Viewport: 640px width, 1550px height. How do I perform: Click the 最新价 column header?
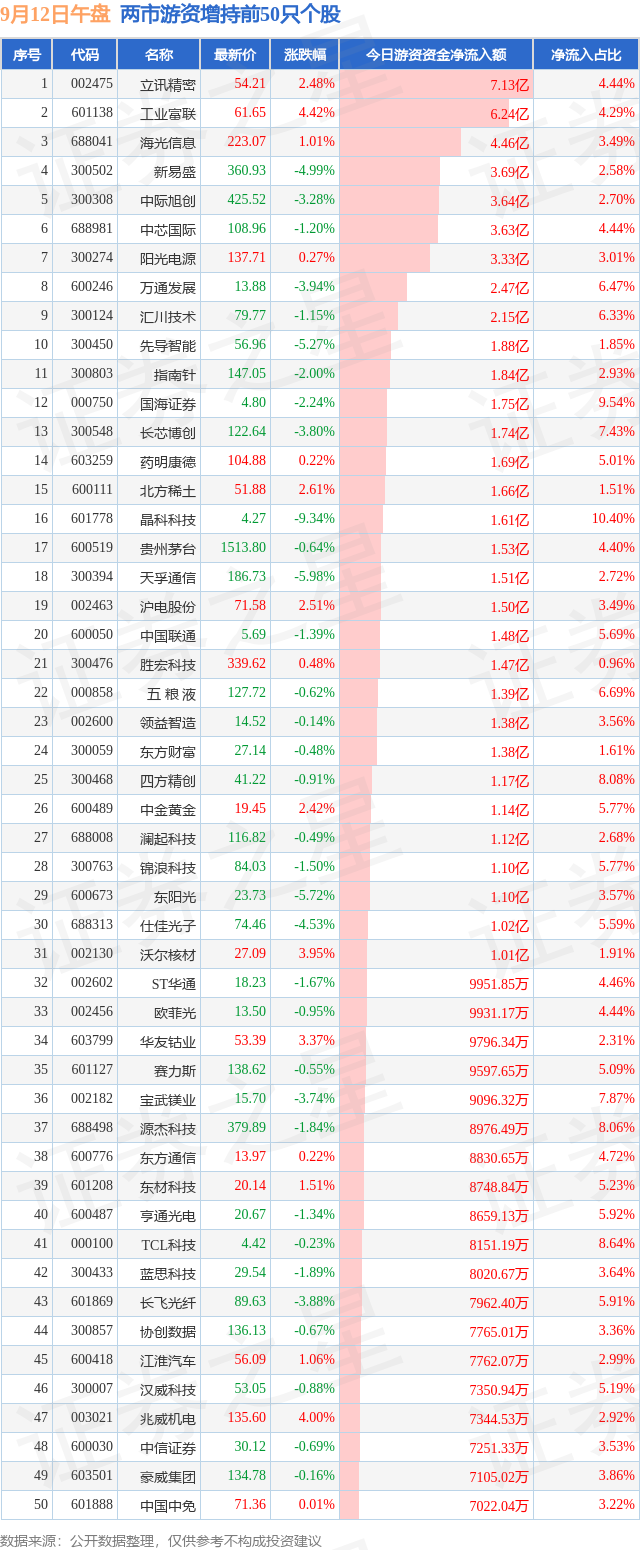click(x=235, y=55)
